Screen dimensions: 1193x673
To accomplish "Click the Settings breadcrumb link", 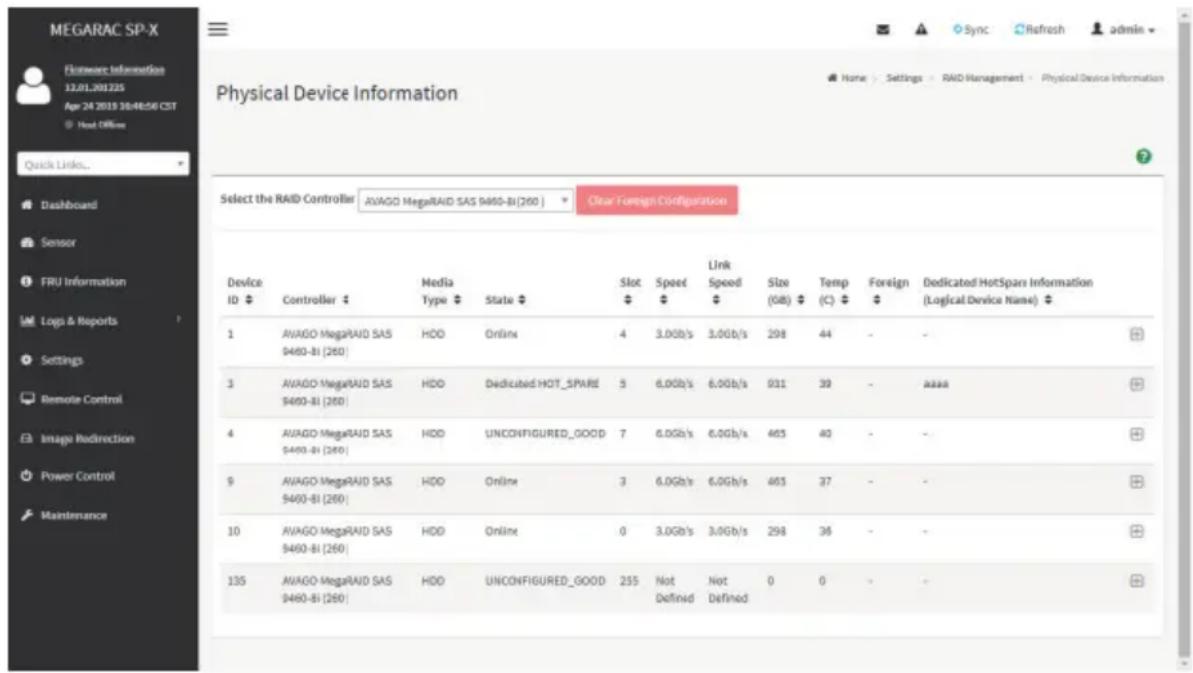I will 904,78.
